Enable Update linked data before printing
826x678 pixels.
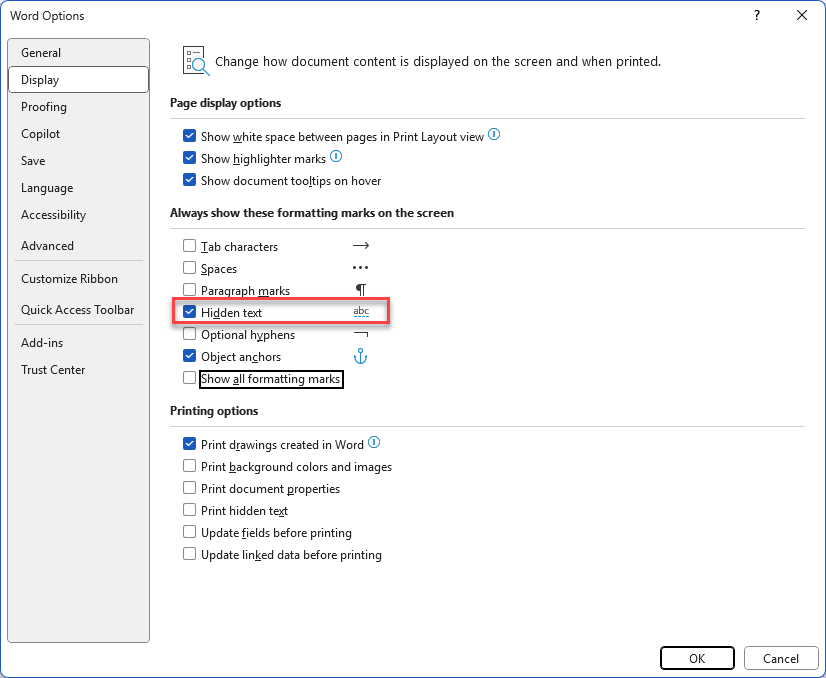[x=190, y=554]
